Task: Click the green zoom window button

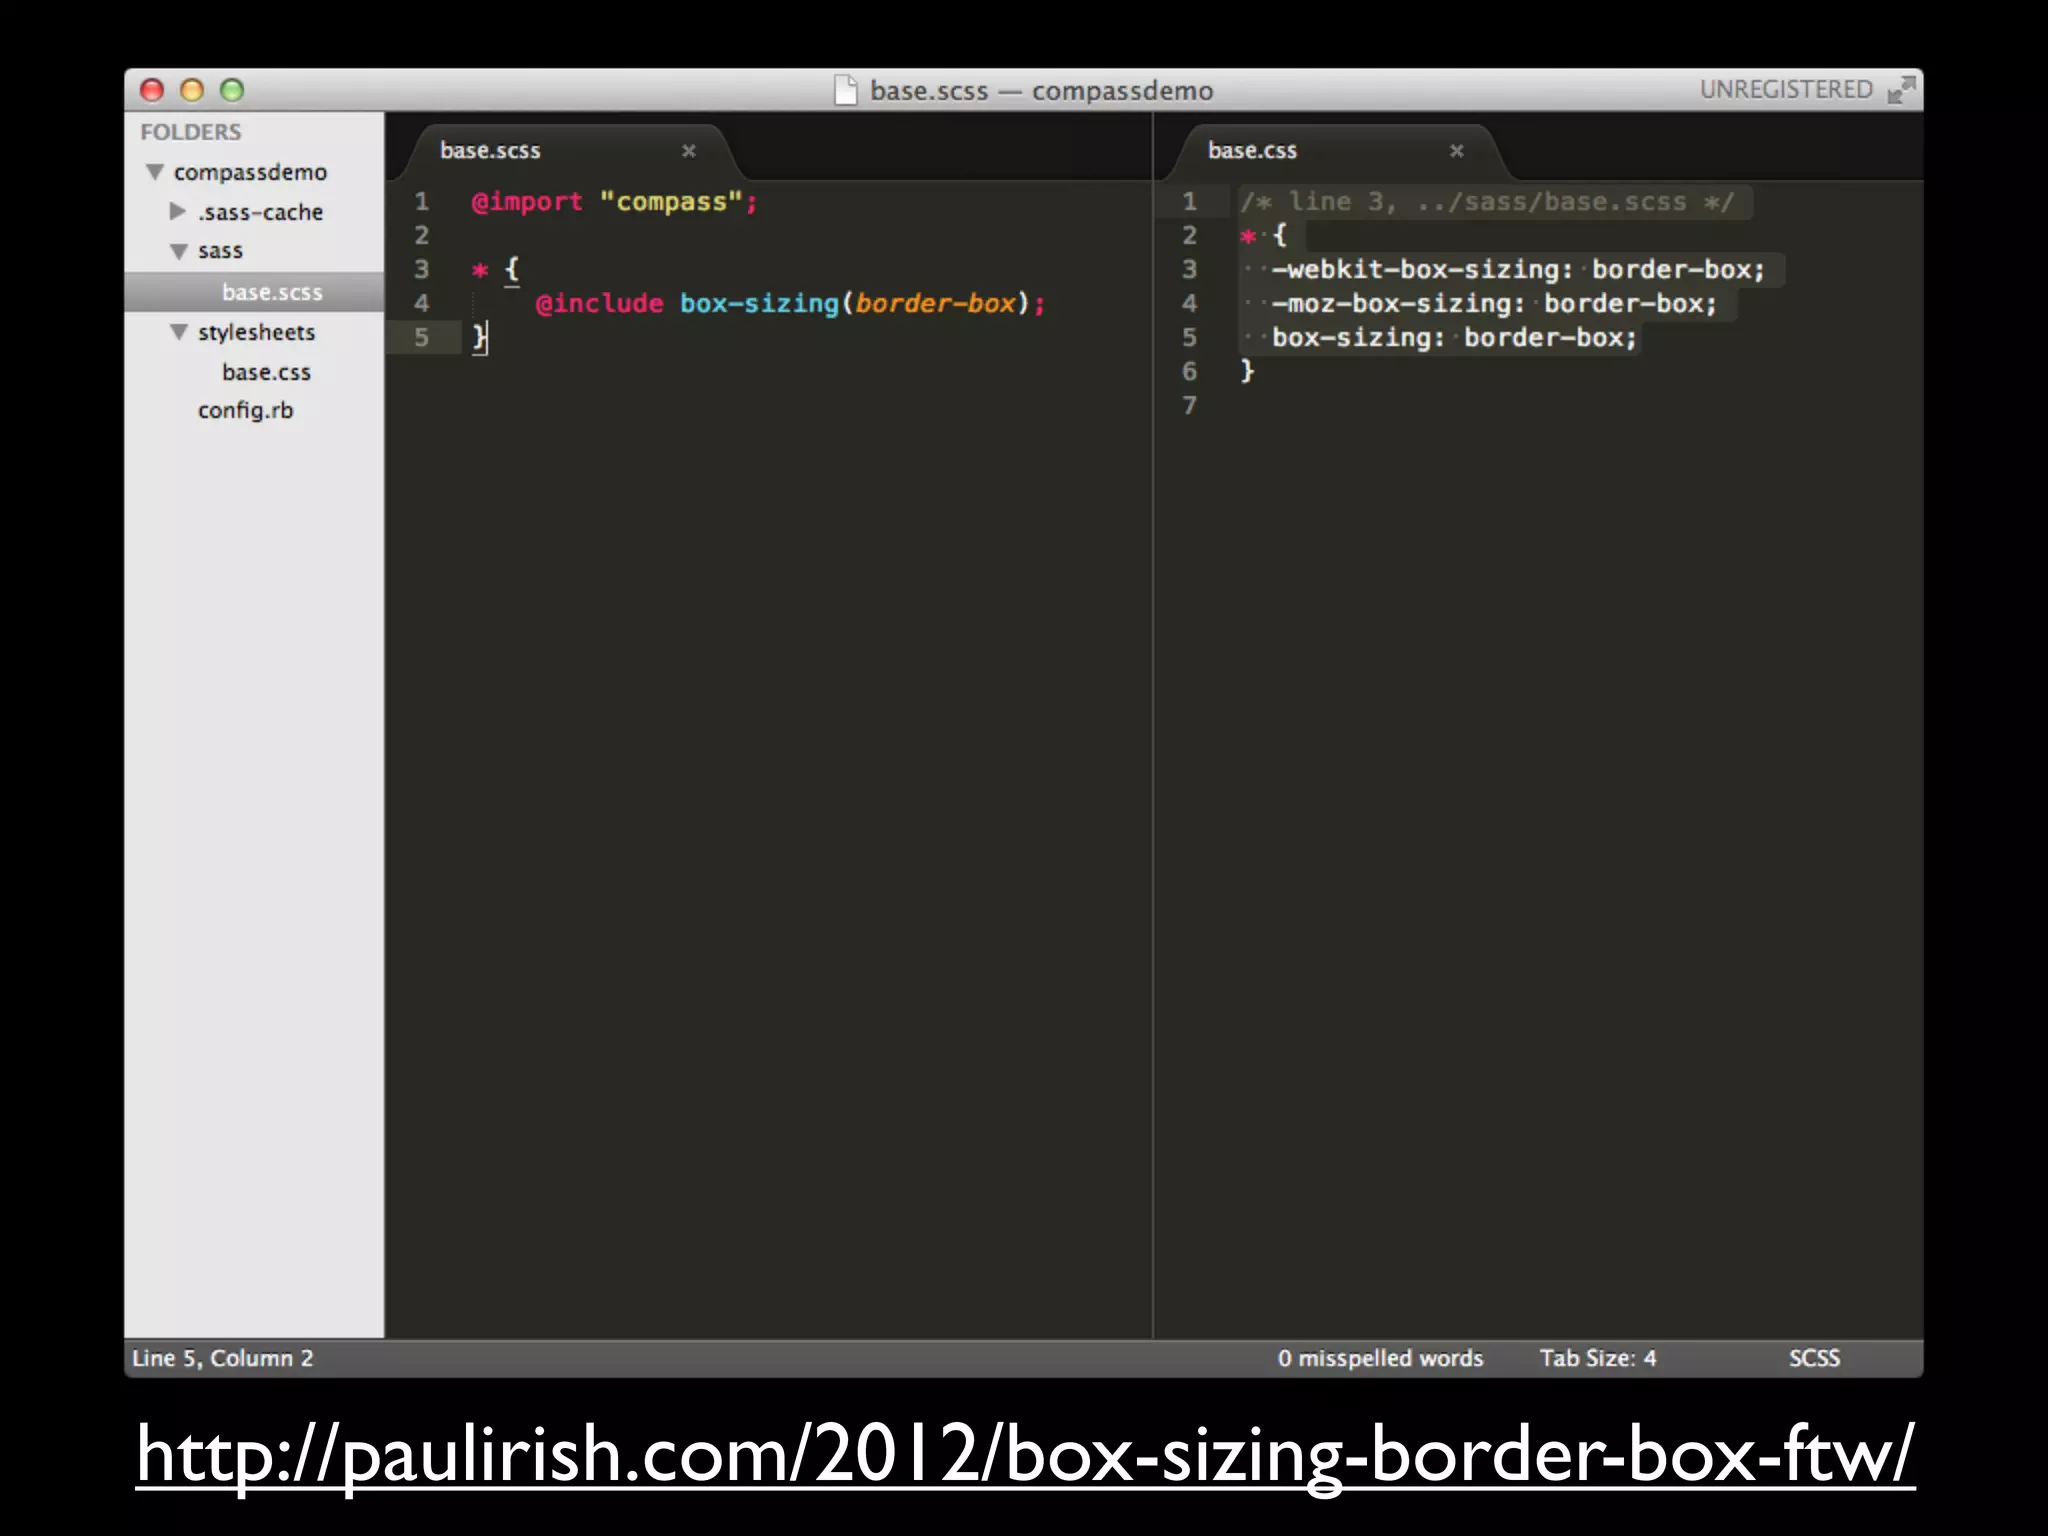Action: tap(232, 91)
